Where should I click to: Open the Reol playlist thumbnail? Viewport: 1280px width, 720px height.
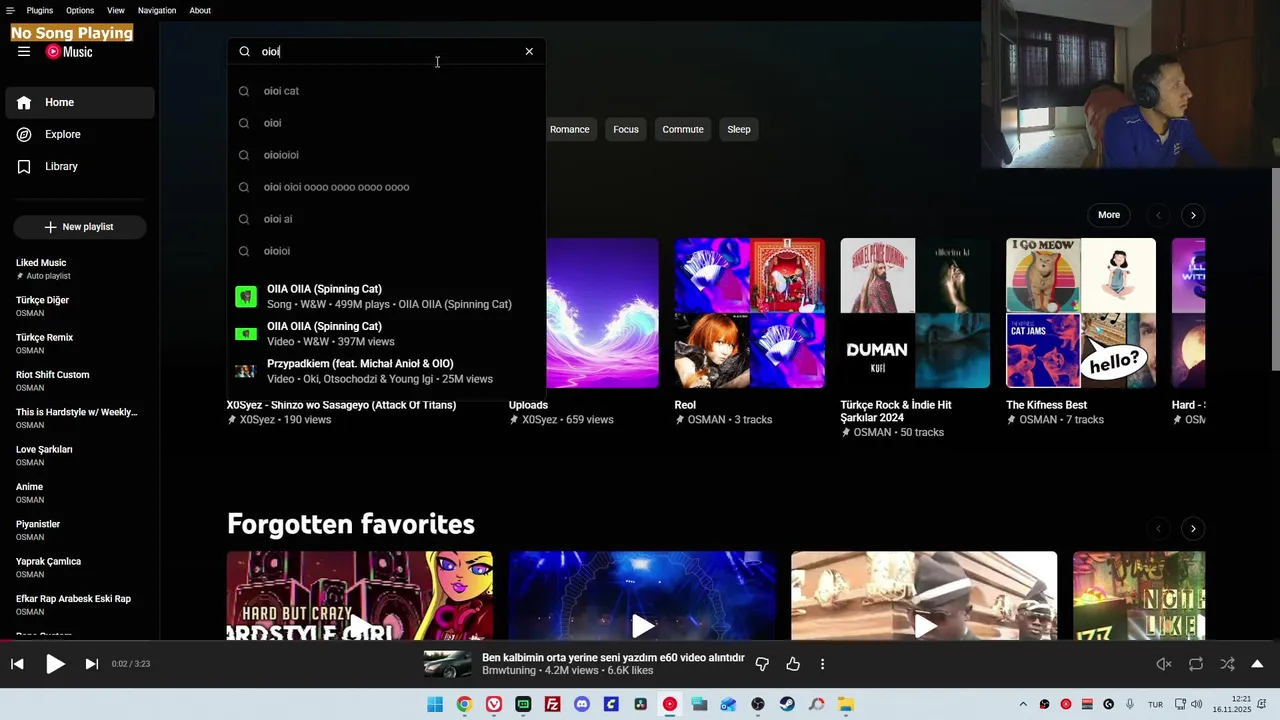pyautogui.click(x=750, y=313)
